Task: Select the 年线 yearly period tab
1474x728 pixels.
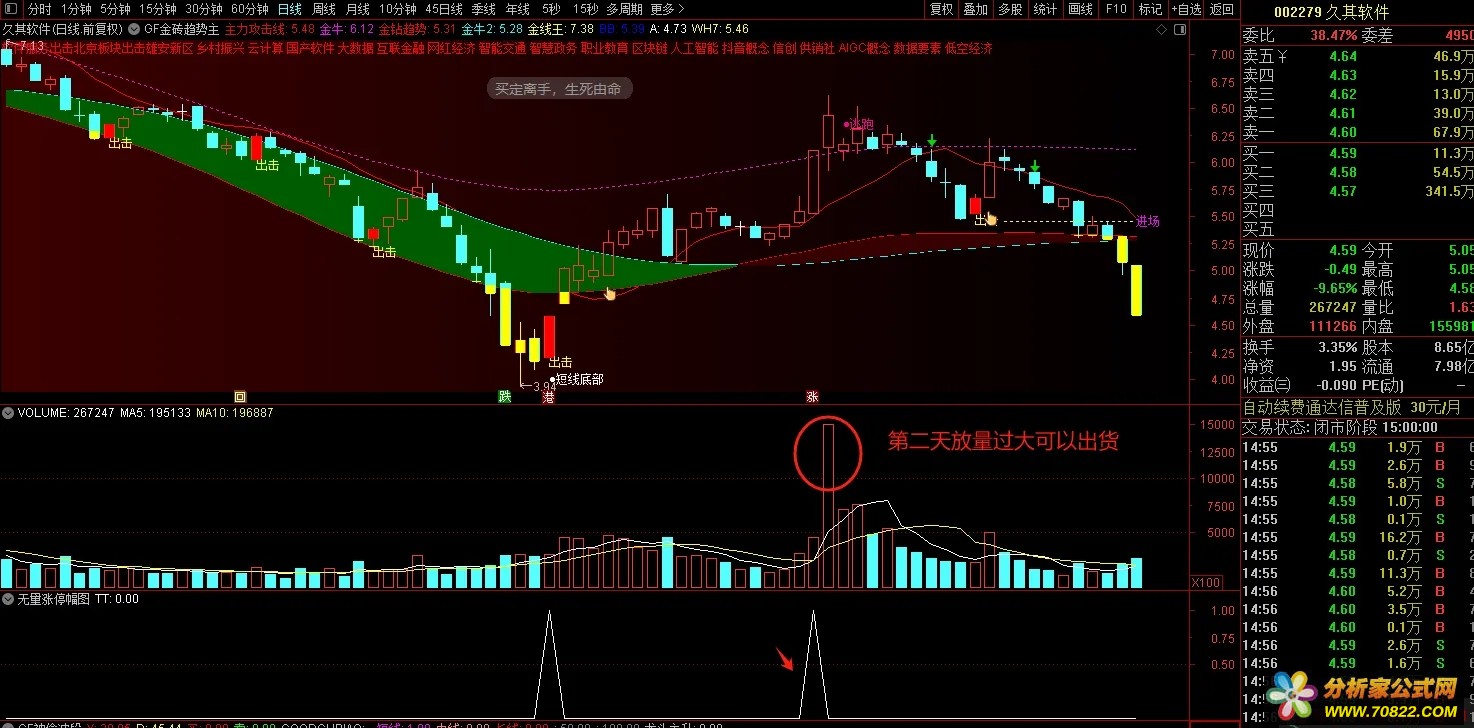Action: point(518,9)
